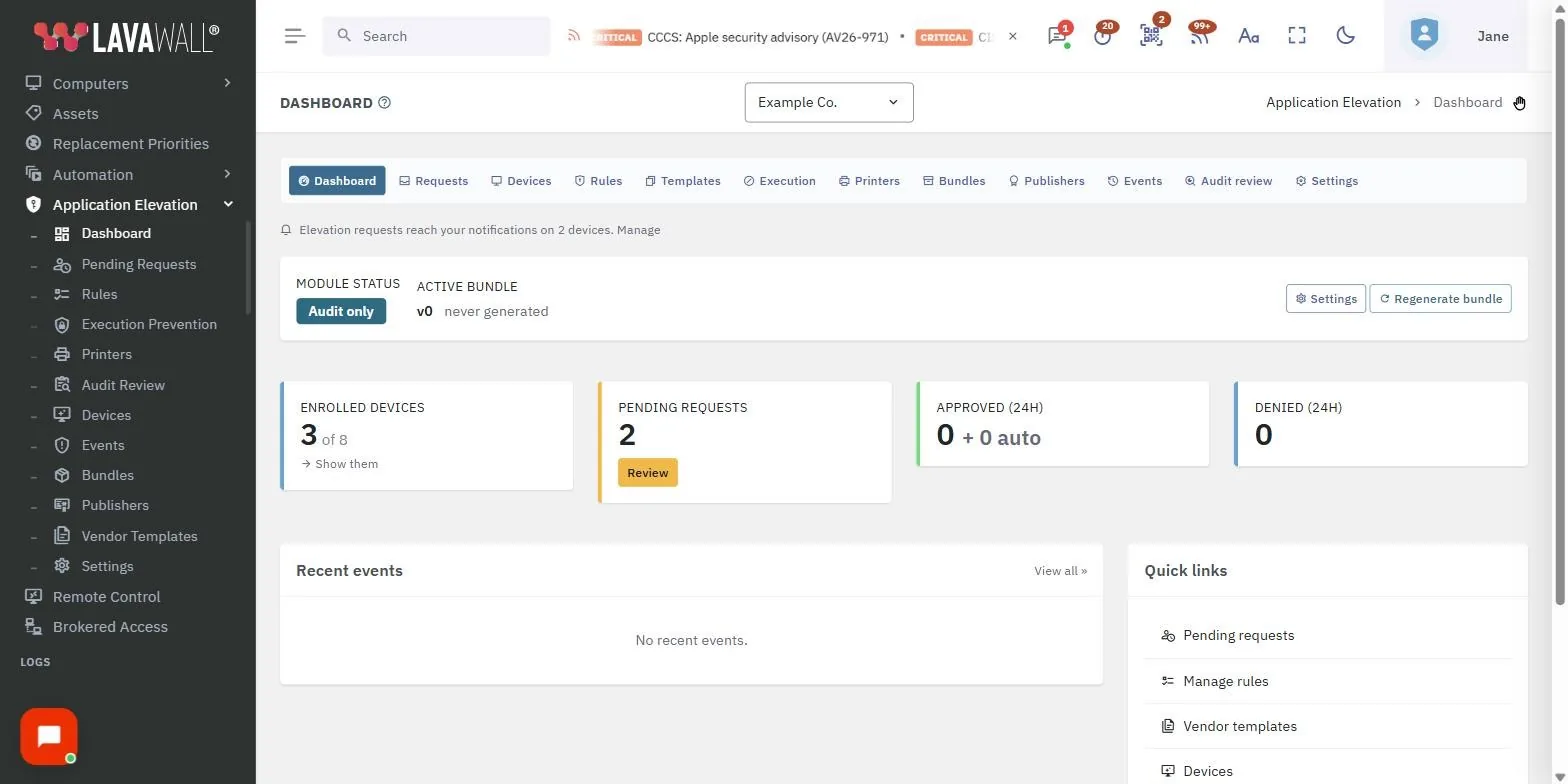Image resolution: width=1568 pixels, height=784 pixels.
Task: Click the Vendor Templates icon in the sidebar
Action: 62,536
